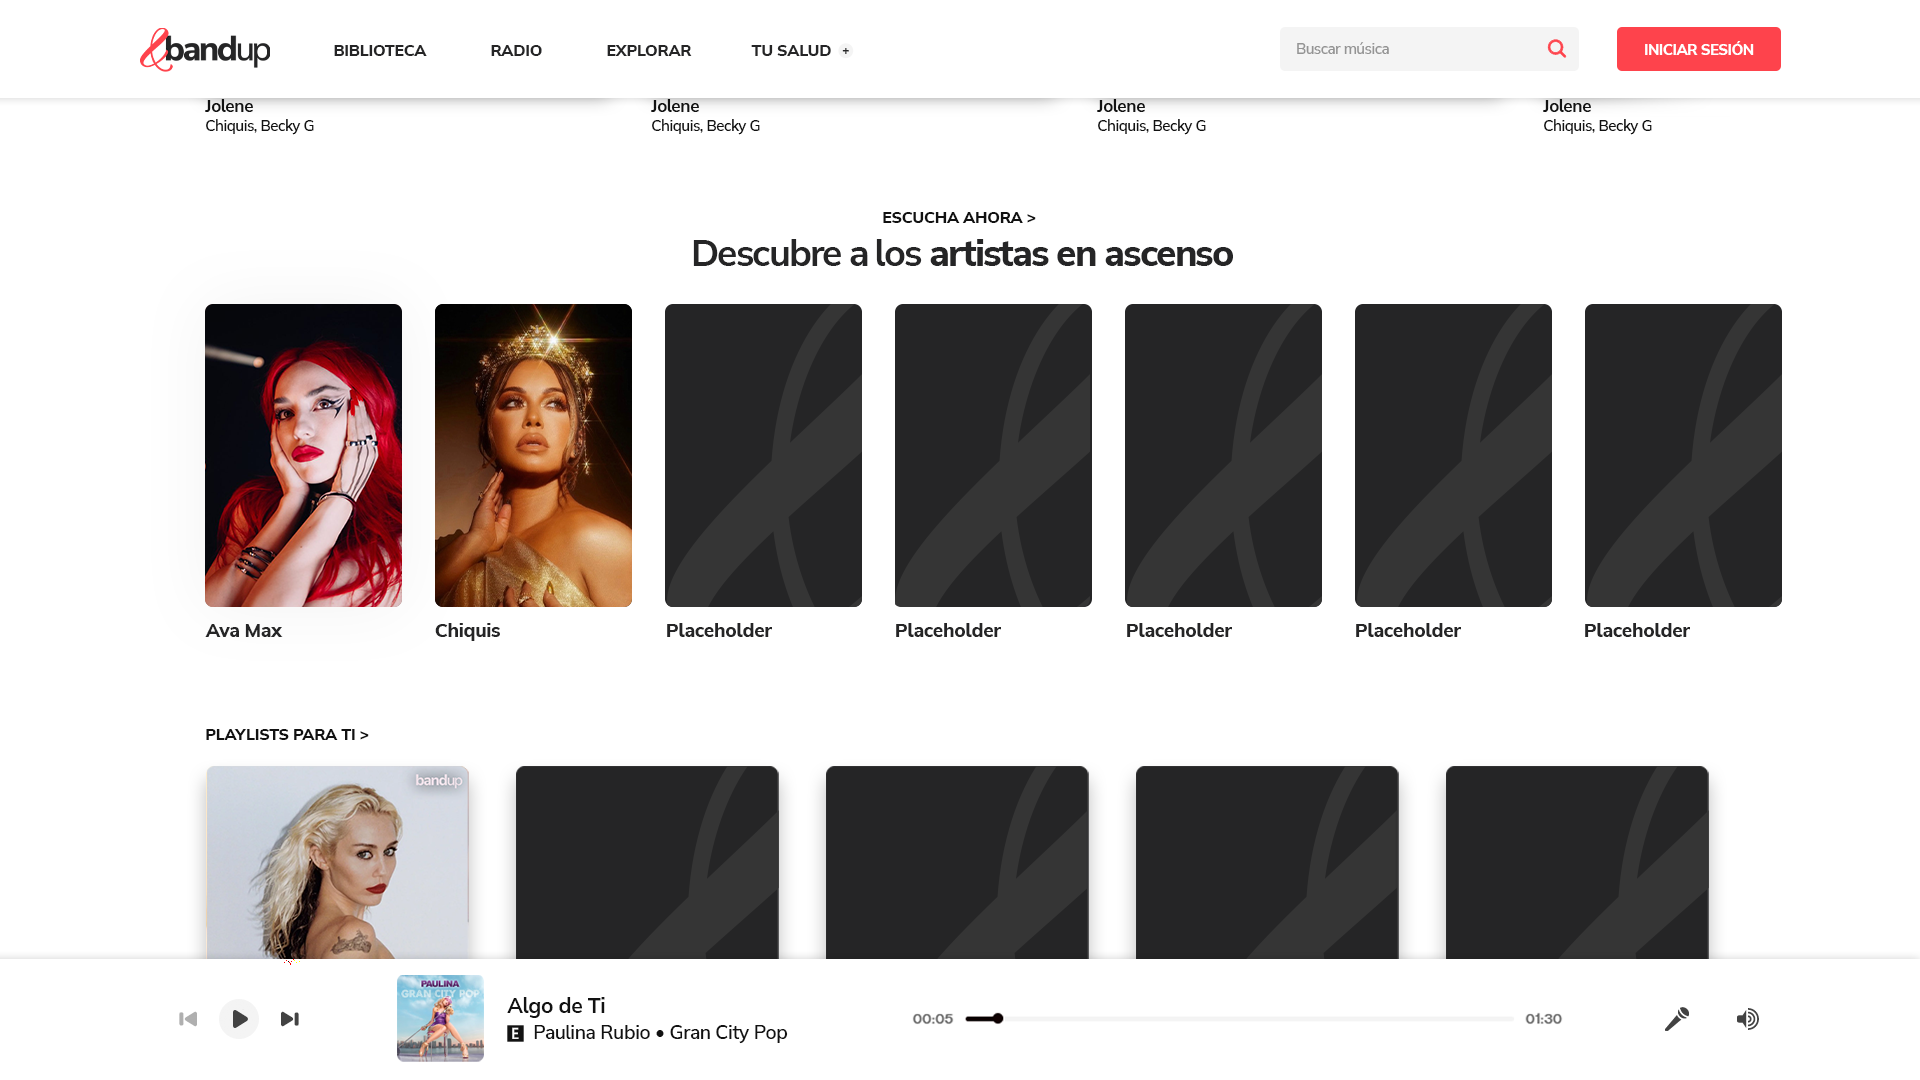
Task: Click the first Jolene song title
Action: coord(229,106)
